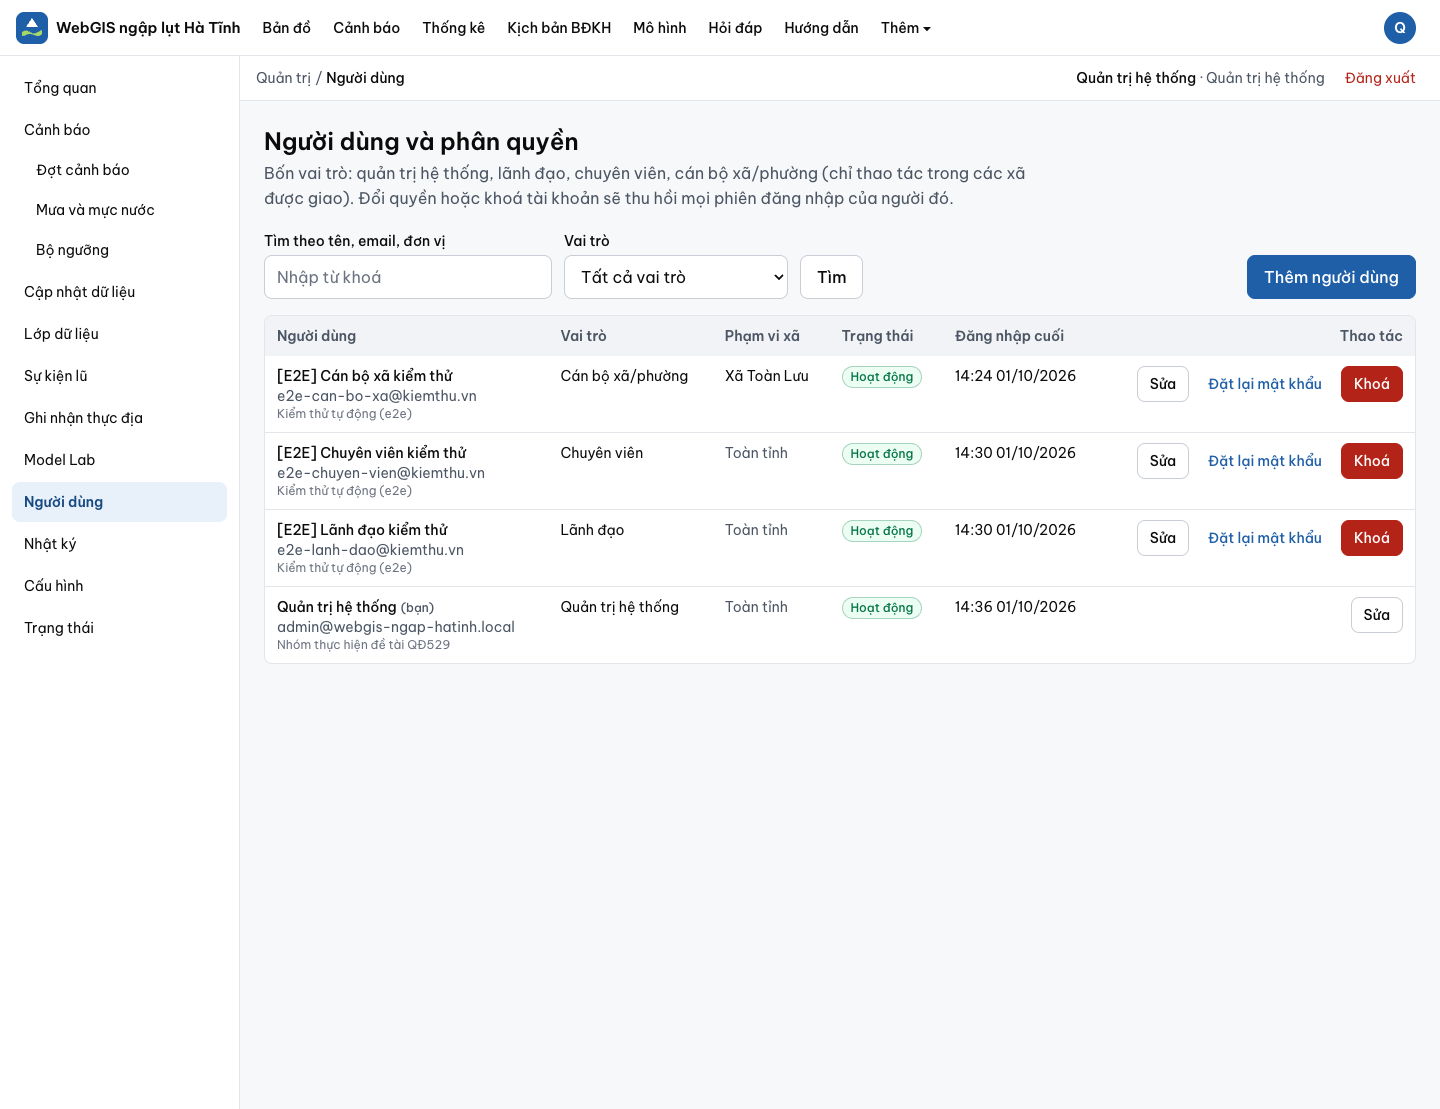The width and height of the screenshot is (1440, 1109).
Task: Open the user avatar Q icon
Action: tap(1400, 28)
